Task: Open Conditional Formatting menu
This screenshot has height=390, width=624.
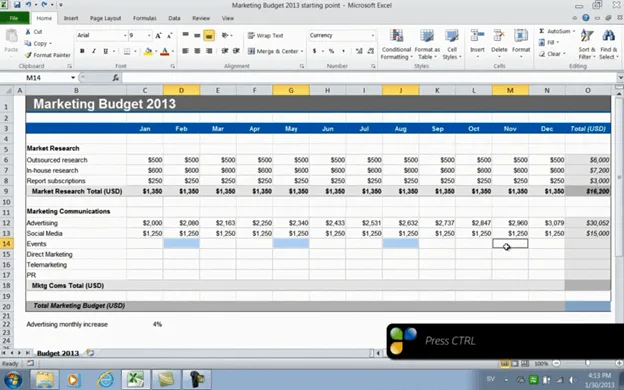Action: pos(396,44)
